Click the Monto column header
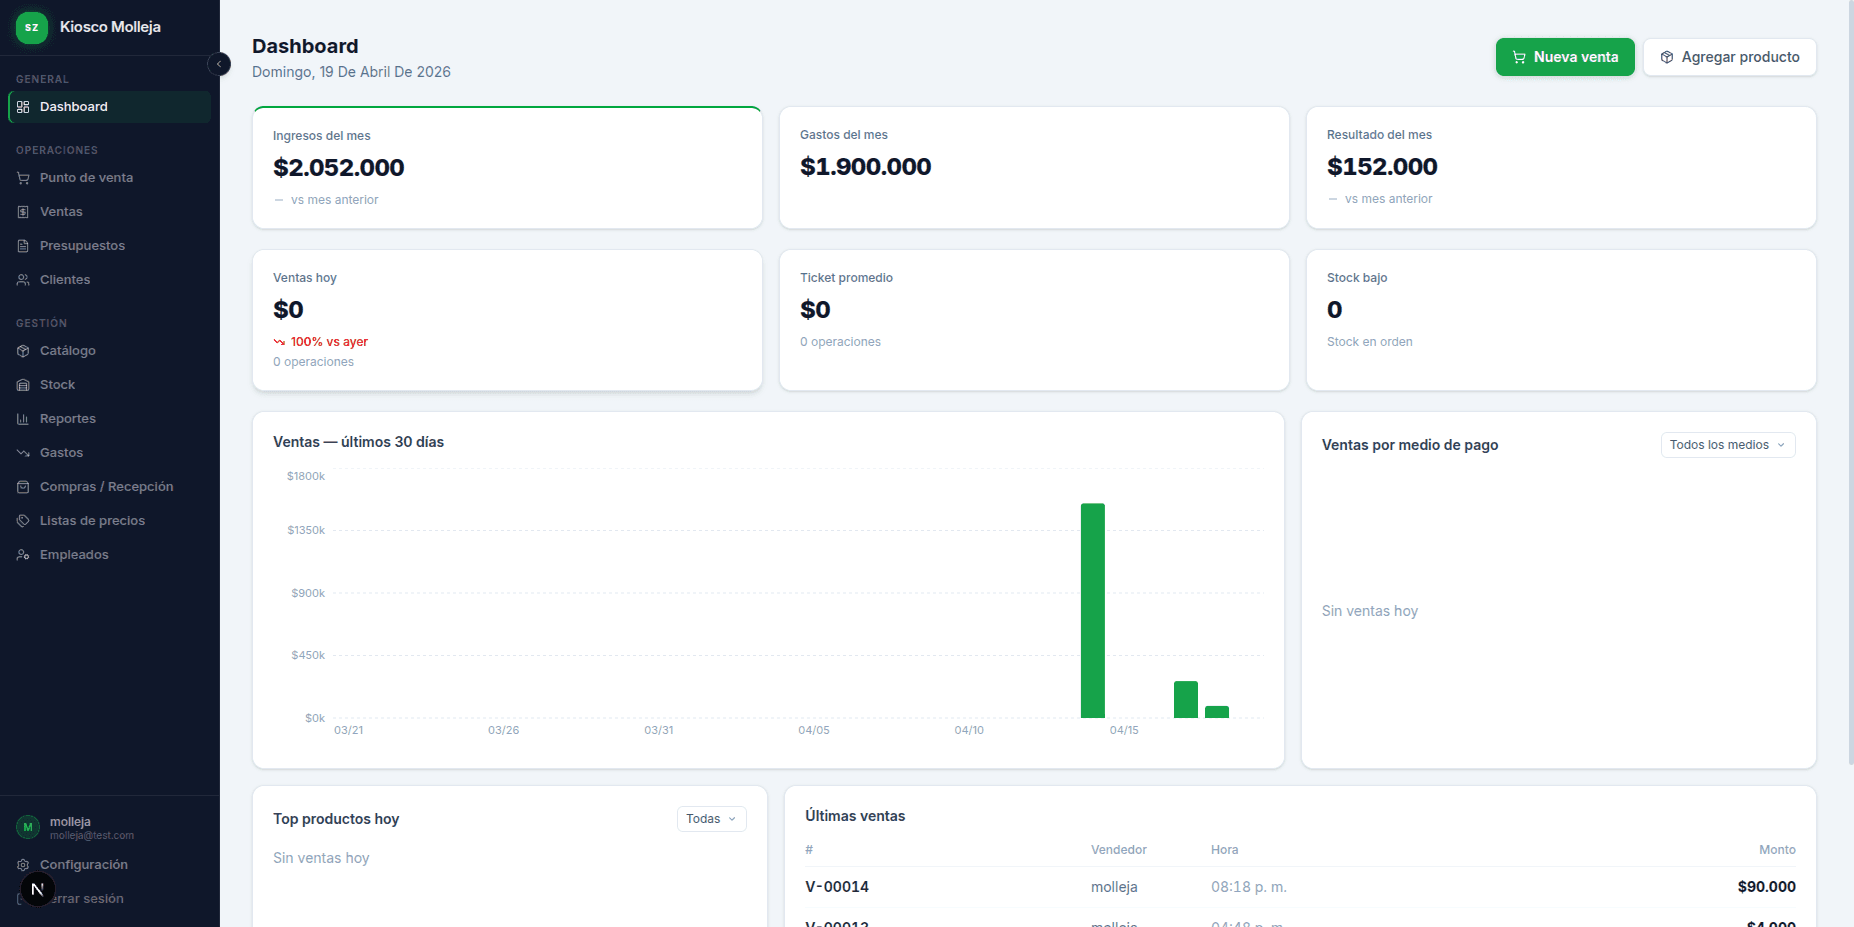 (x=1777, y=850)
